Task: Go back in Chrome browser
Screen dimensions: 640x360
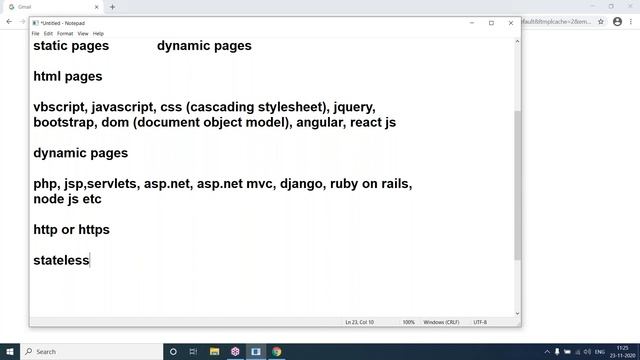Action: click(9, 22)
